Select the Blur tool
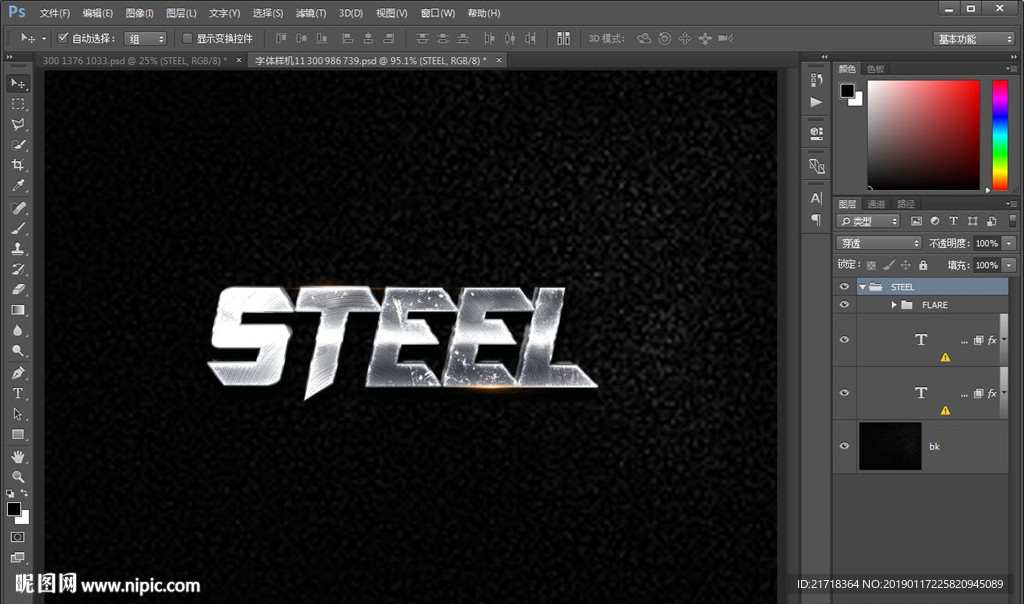Viewport: 1024px width, 604px height. point(18,330)
